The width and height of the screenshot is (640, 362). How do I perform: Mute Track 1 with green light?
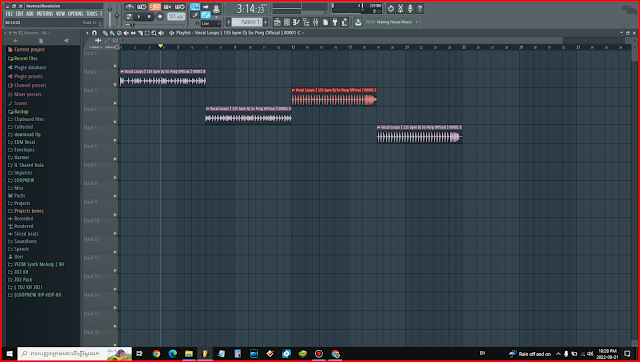click(115, 66)
